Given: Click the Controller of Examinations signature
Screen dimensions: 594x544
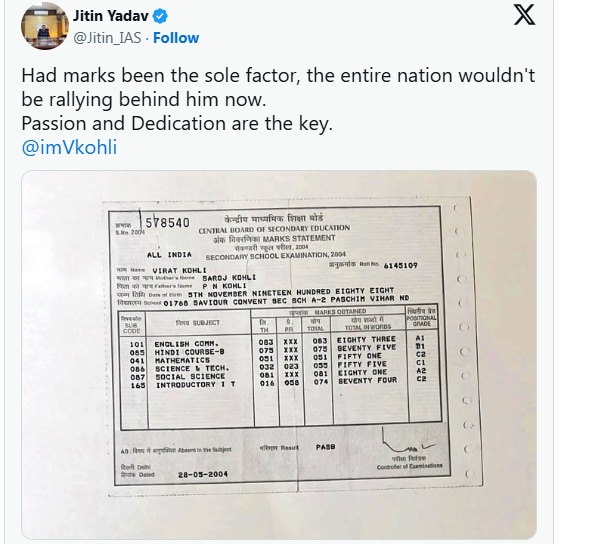Looking at the screenshot, I should click(x=408, y=444).
